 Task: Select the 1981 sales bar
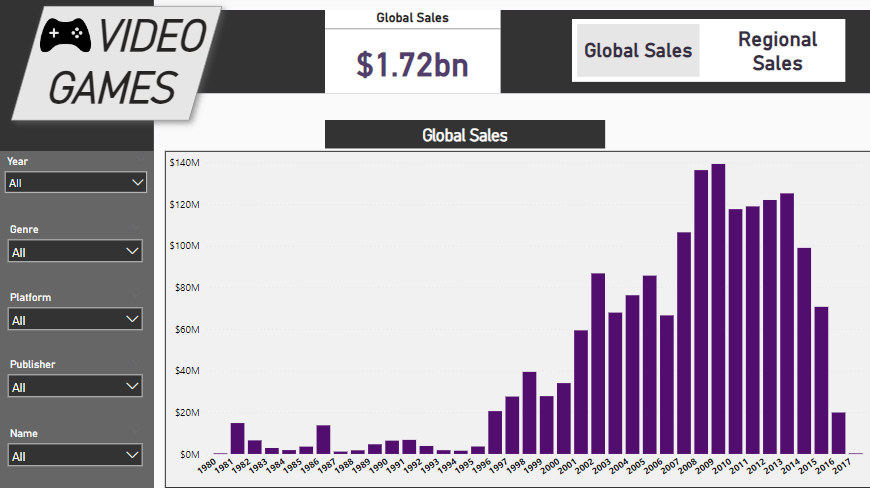pyautogui.click(x=237, y=439)
